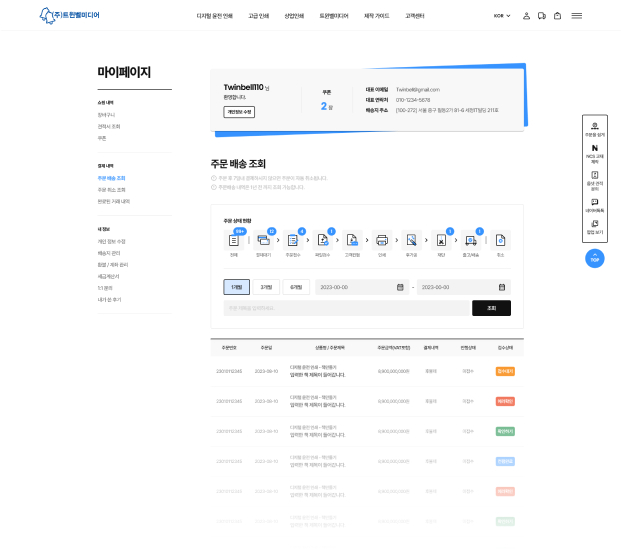Select the 출고/배송 shipping status icon
This screenshot has width=621, height=550.
pos(471,240)
